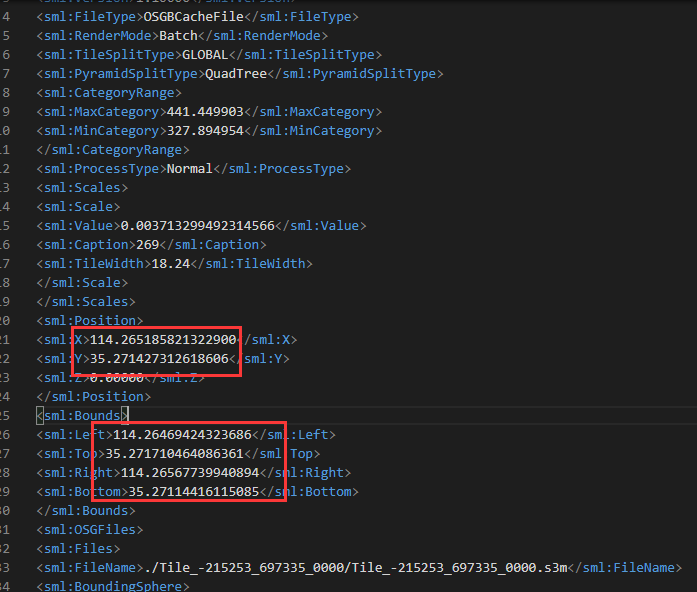This screenshot has width=697, height=592.
Task: Click the Position X coordinate 114.265185821322900
Action: [x=163, y=340]
